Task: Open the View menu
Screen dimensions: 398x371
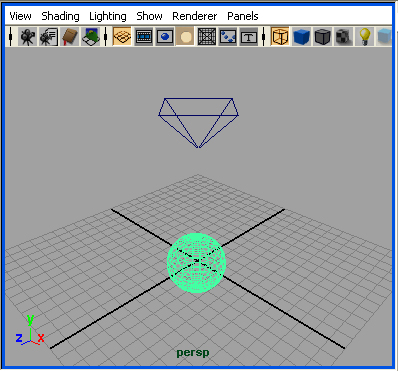Action: tap(20, 16)
